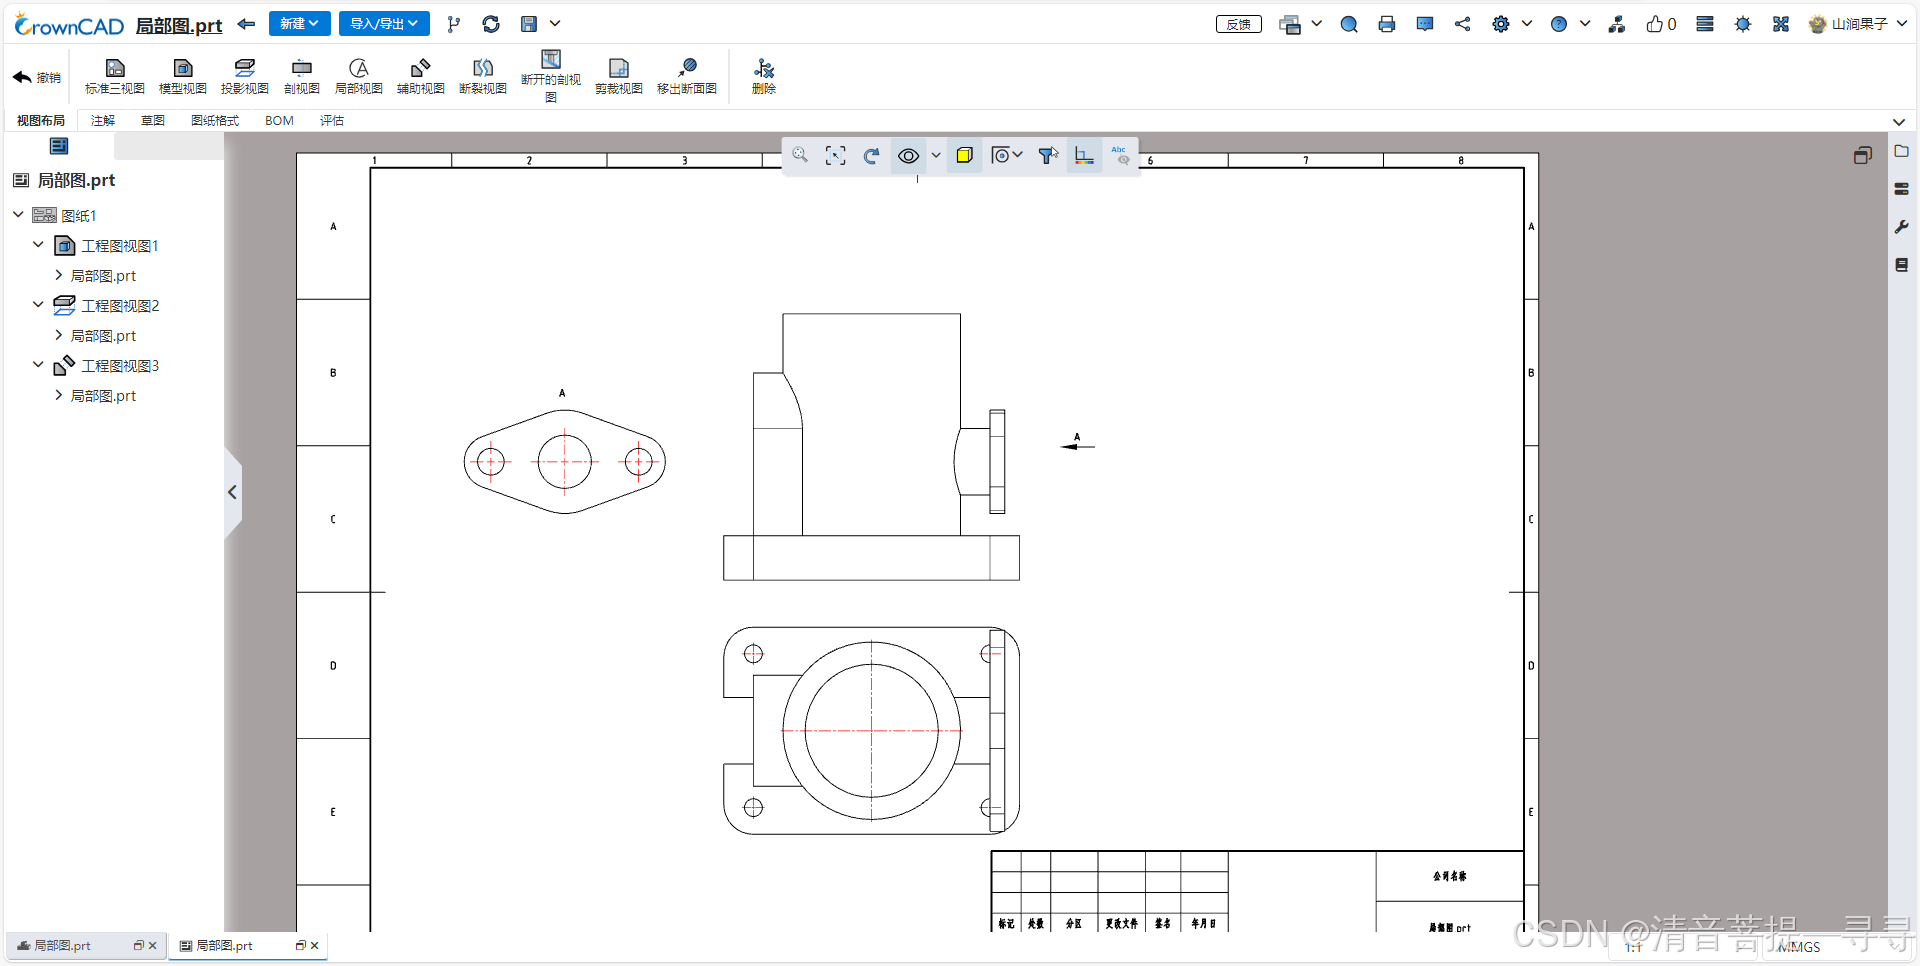
Task: Click the 标准三视图 standard three-view tool
Action: 115,76
